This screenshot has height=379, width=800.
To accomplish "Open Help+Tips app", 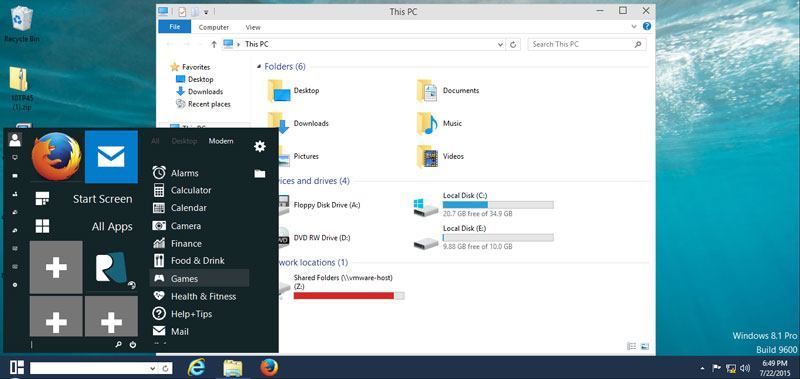I will click(x=182, y=314).
